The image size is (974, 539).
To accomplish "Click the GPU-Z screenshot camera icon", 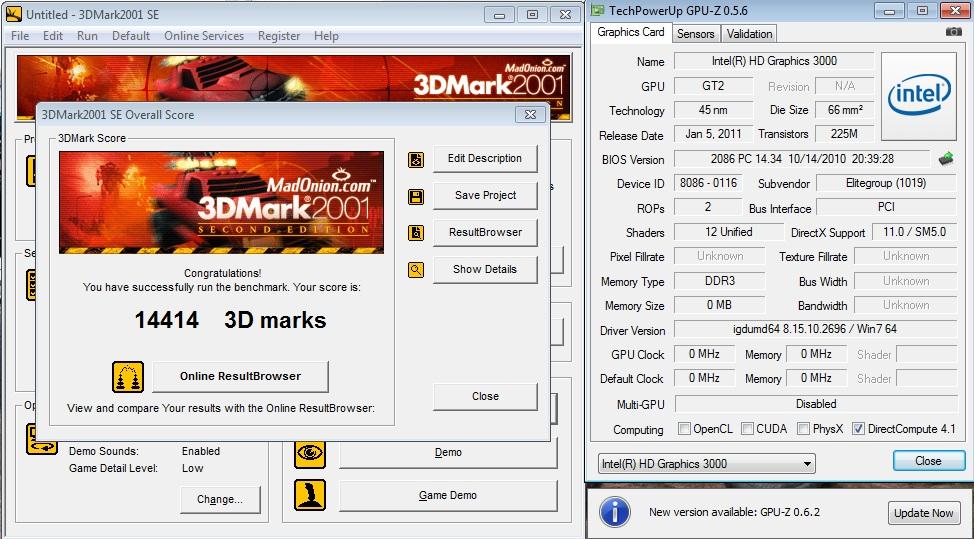I will point(954,32).
